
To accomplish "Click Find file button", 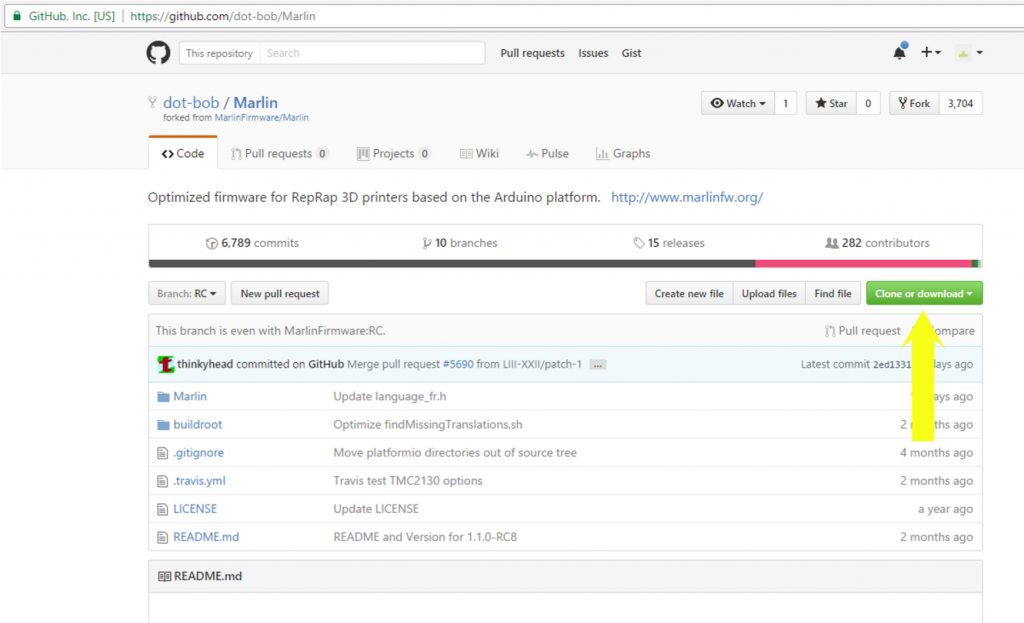I will 833,293.
